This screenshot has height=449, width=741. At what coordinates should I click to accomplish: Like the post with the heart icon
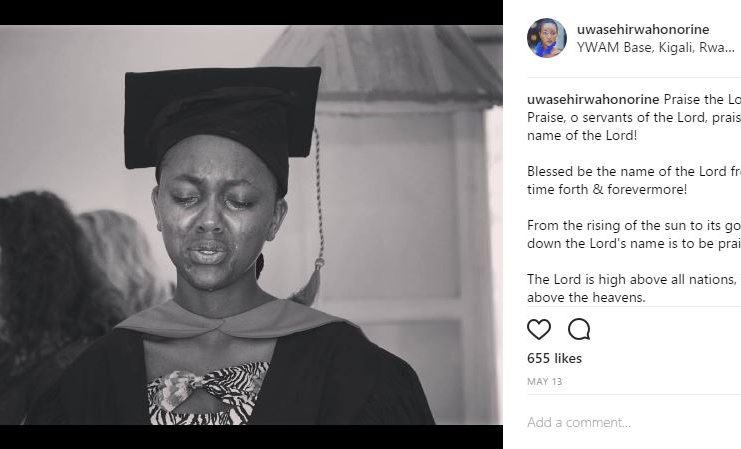tap(539, 329)
